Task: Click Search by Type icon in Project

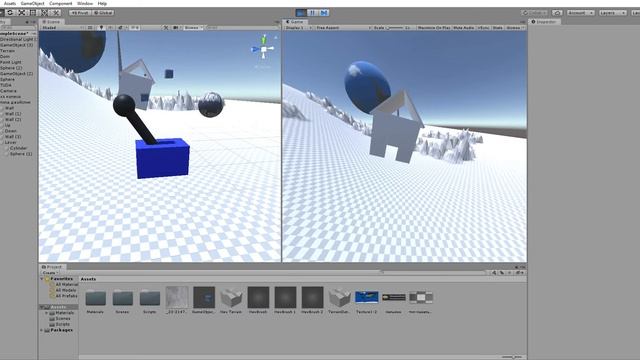Action: (494, 273)
